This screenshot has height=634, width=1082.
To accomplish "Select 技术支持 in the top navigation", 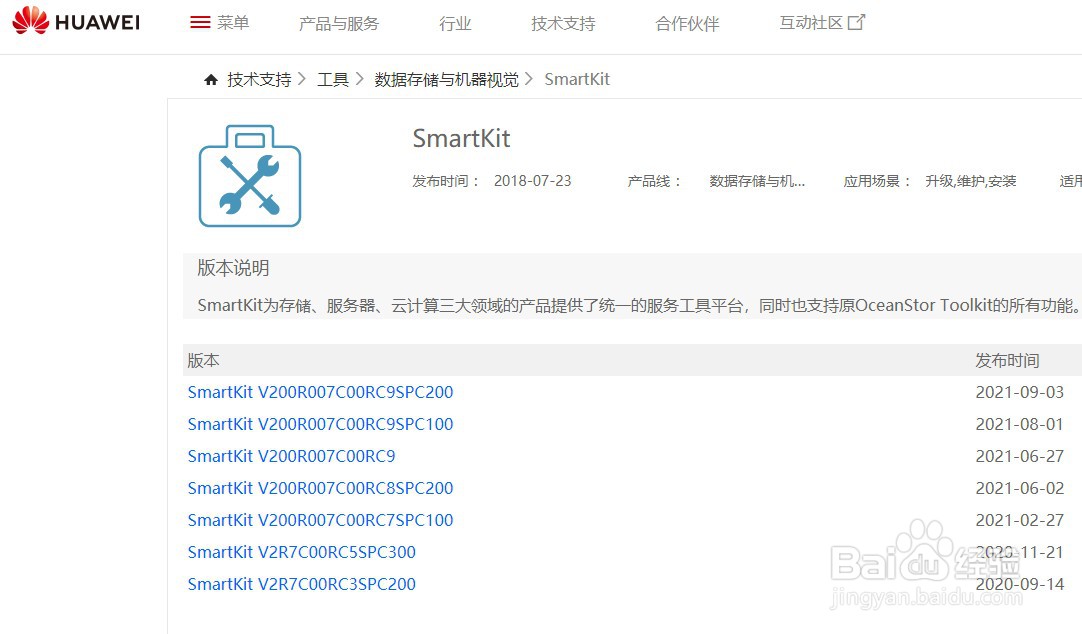I will 562,23.
